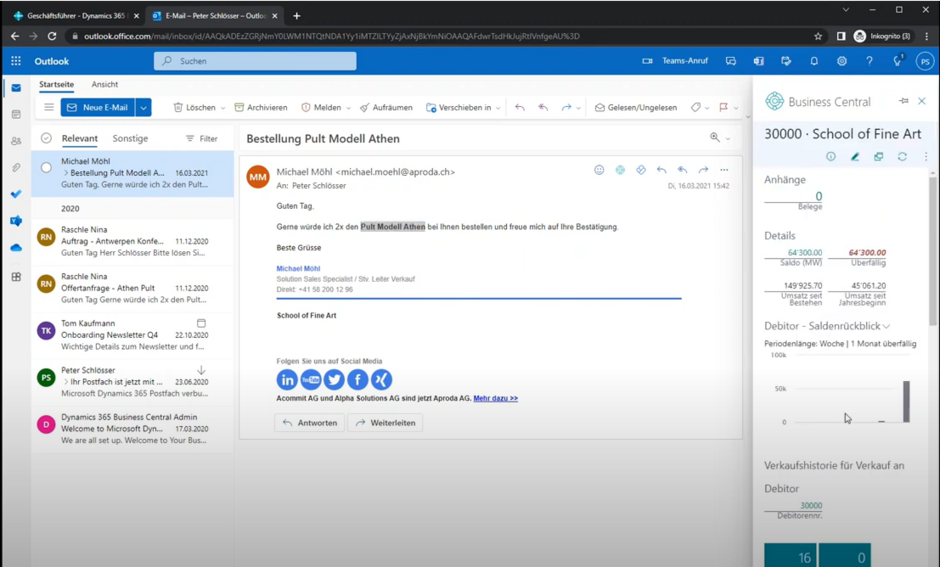
Task: Select the Relevant inbox tab
Action: point(80,138)
